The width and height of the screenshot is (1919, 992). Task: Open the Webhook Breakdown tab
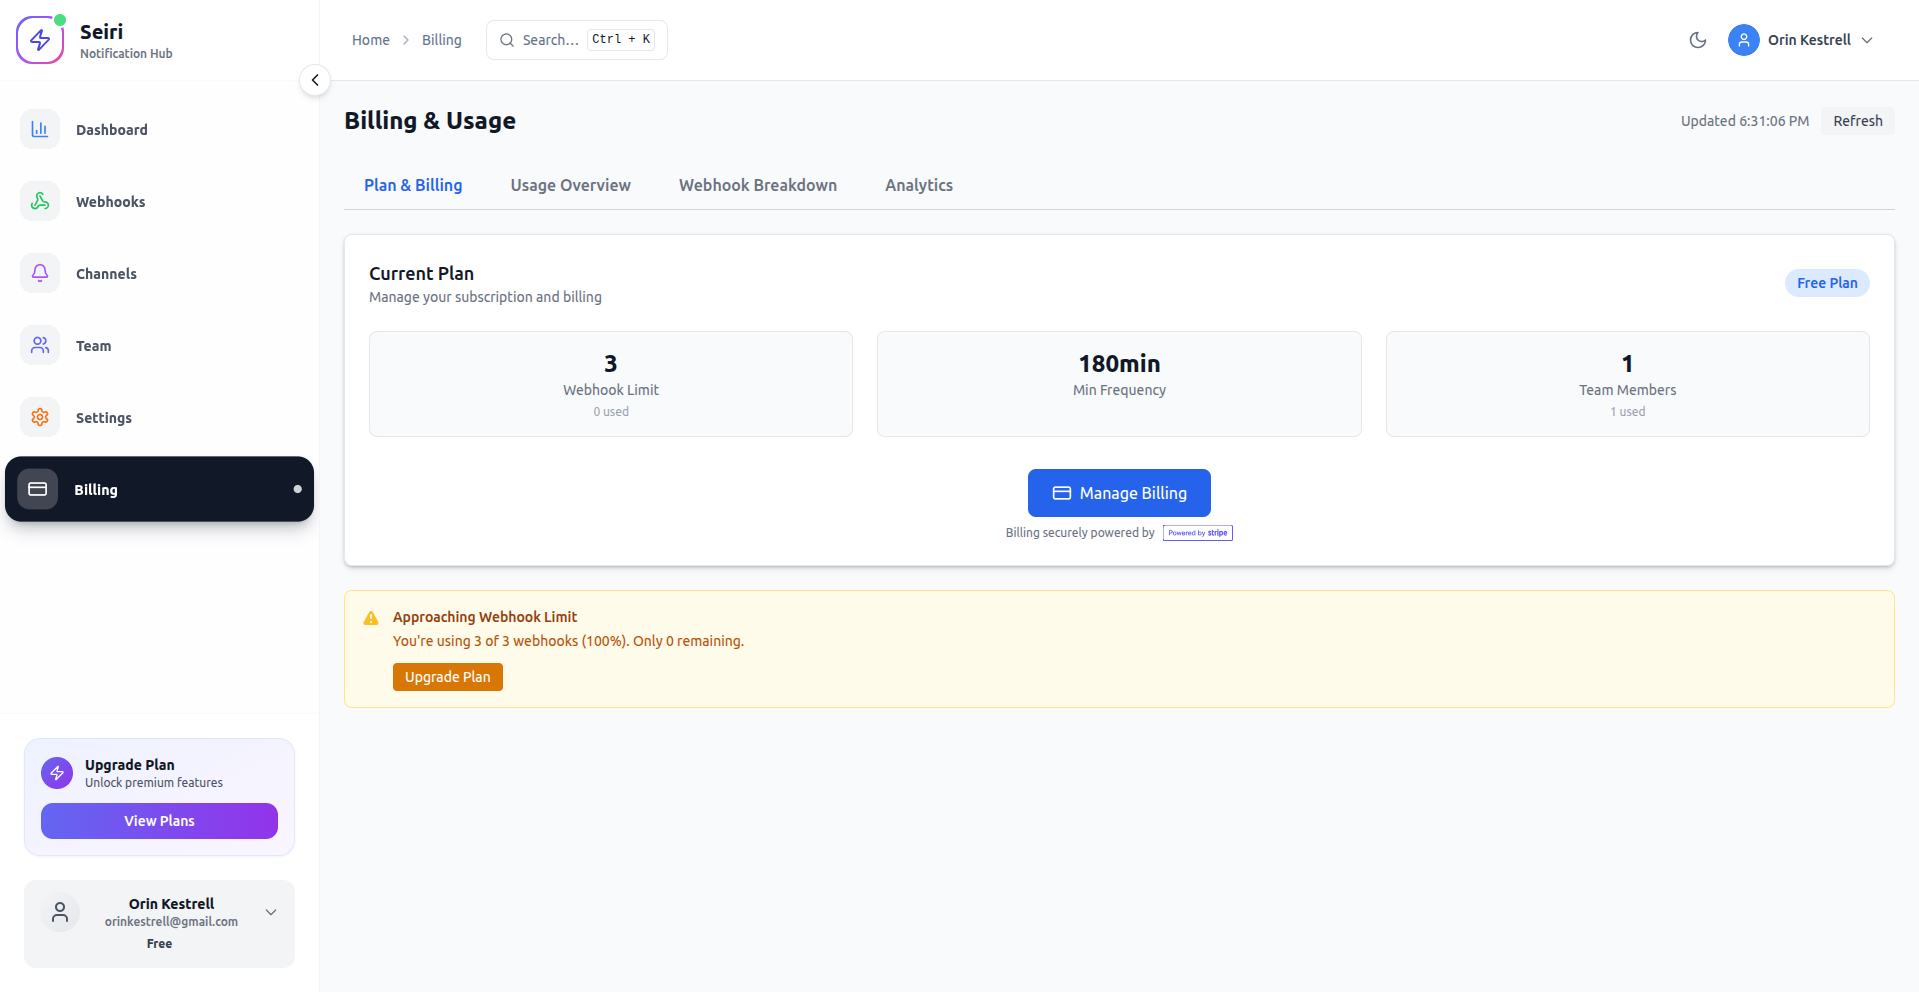pos(757,185)
